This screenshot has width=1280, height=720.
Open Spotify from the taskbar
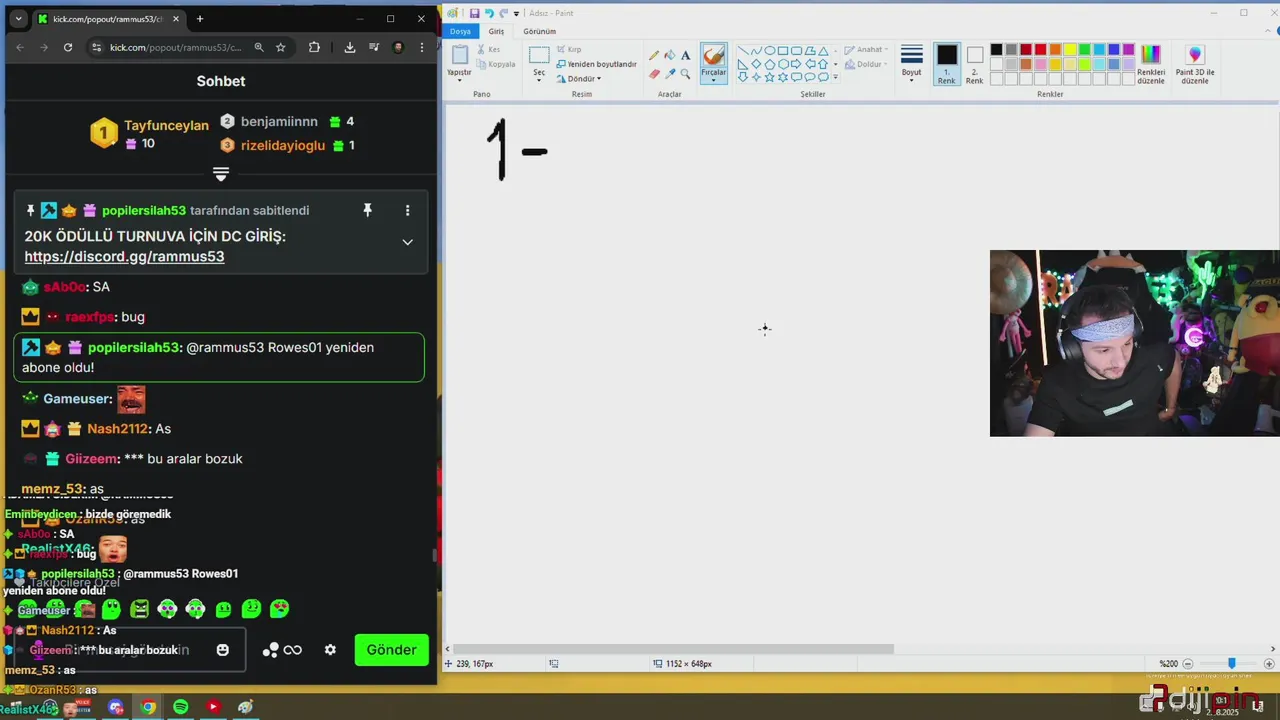coord(180,707)
